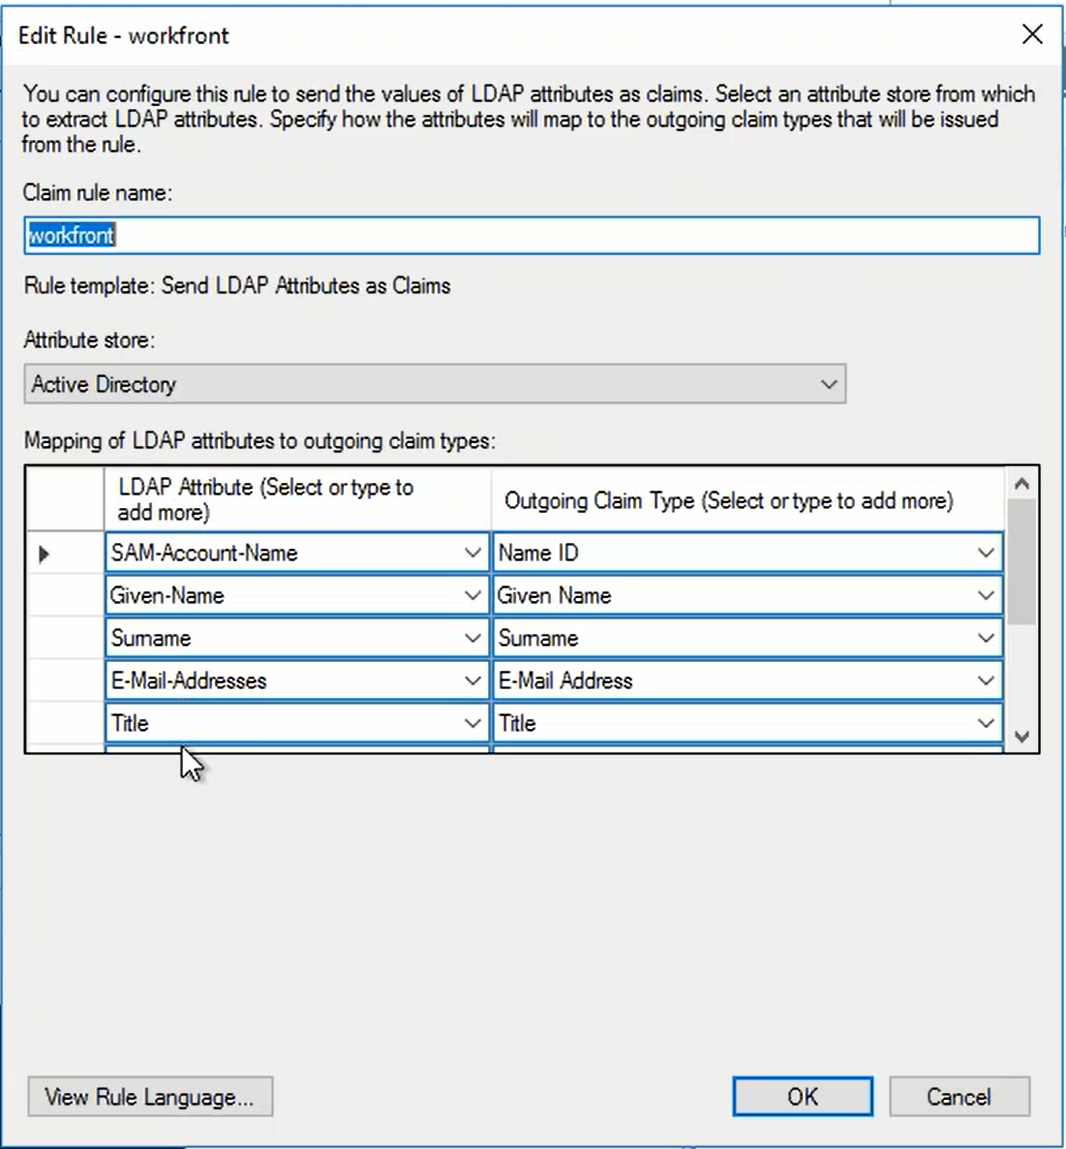Expand the SAM-Account-Name LDAP attribute dropdown
1066x1149 pixels.
(x=472, y=553)
